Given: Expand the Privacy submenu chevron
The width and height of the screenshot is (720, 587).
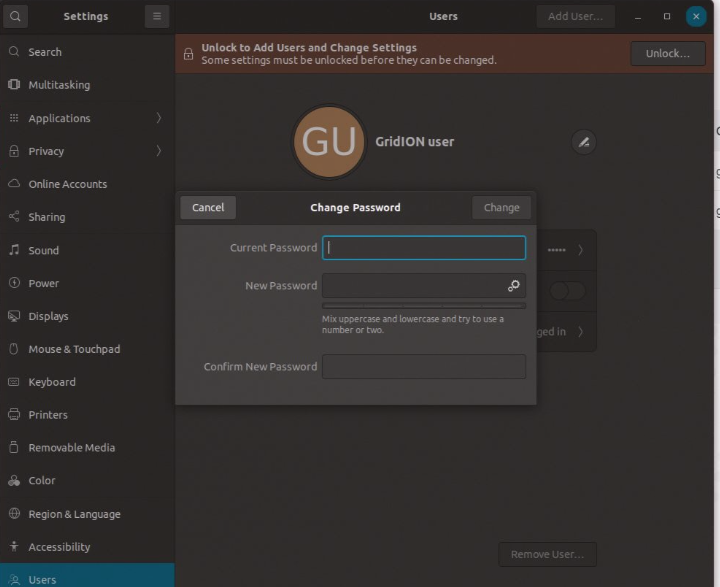Looking at the screenshot, I should (x=159, y=151).
